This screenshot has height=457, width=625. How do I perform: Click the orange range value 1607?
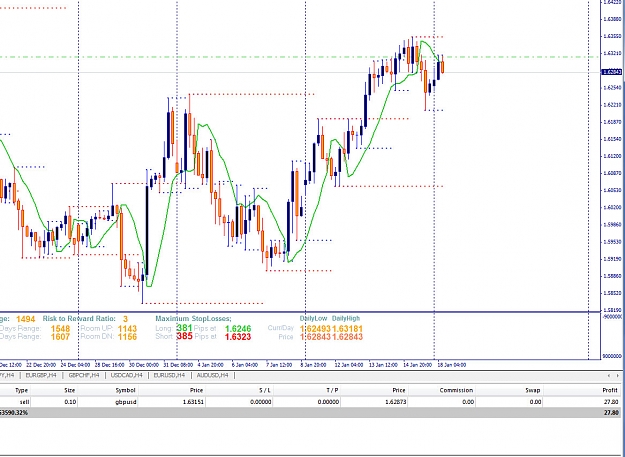point(60,337)
